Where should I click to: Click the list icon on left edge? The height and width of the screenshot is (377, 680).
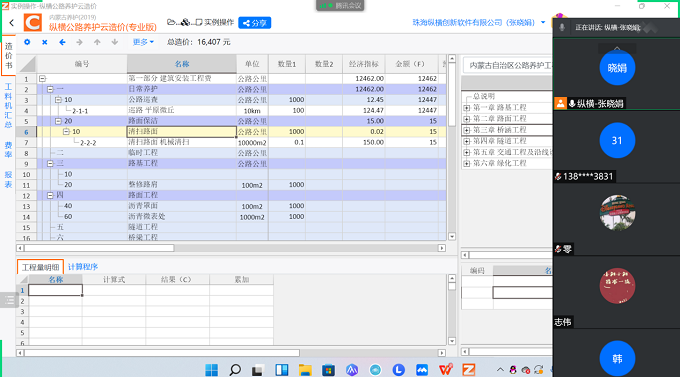pyautogui.click(x=9, y=300)
